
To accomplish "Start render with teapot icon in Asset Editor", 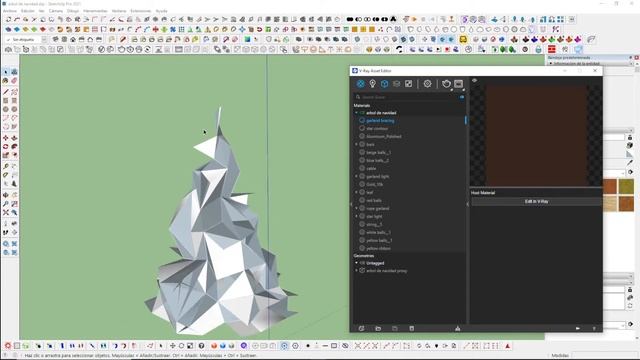I will pyautogui.click(x=446, y=84).
